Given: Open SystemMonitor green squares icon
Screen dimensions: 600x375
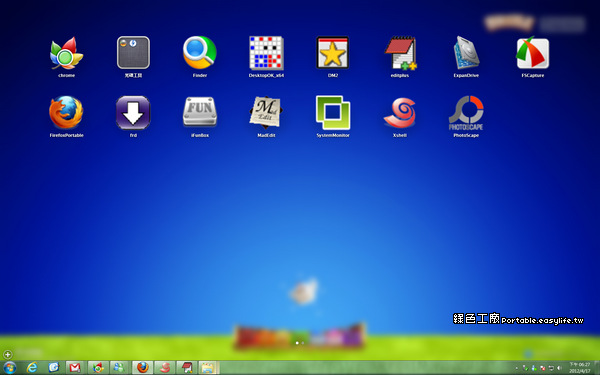Looking at the screenshot, I should (333, 112).
